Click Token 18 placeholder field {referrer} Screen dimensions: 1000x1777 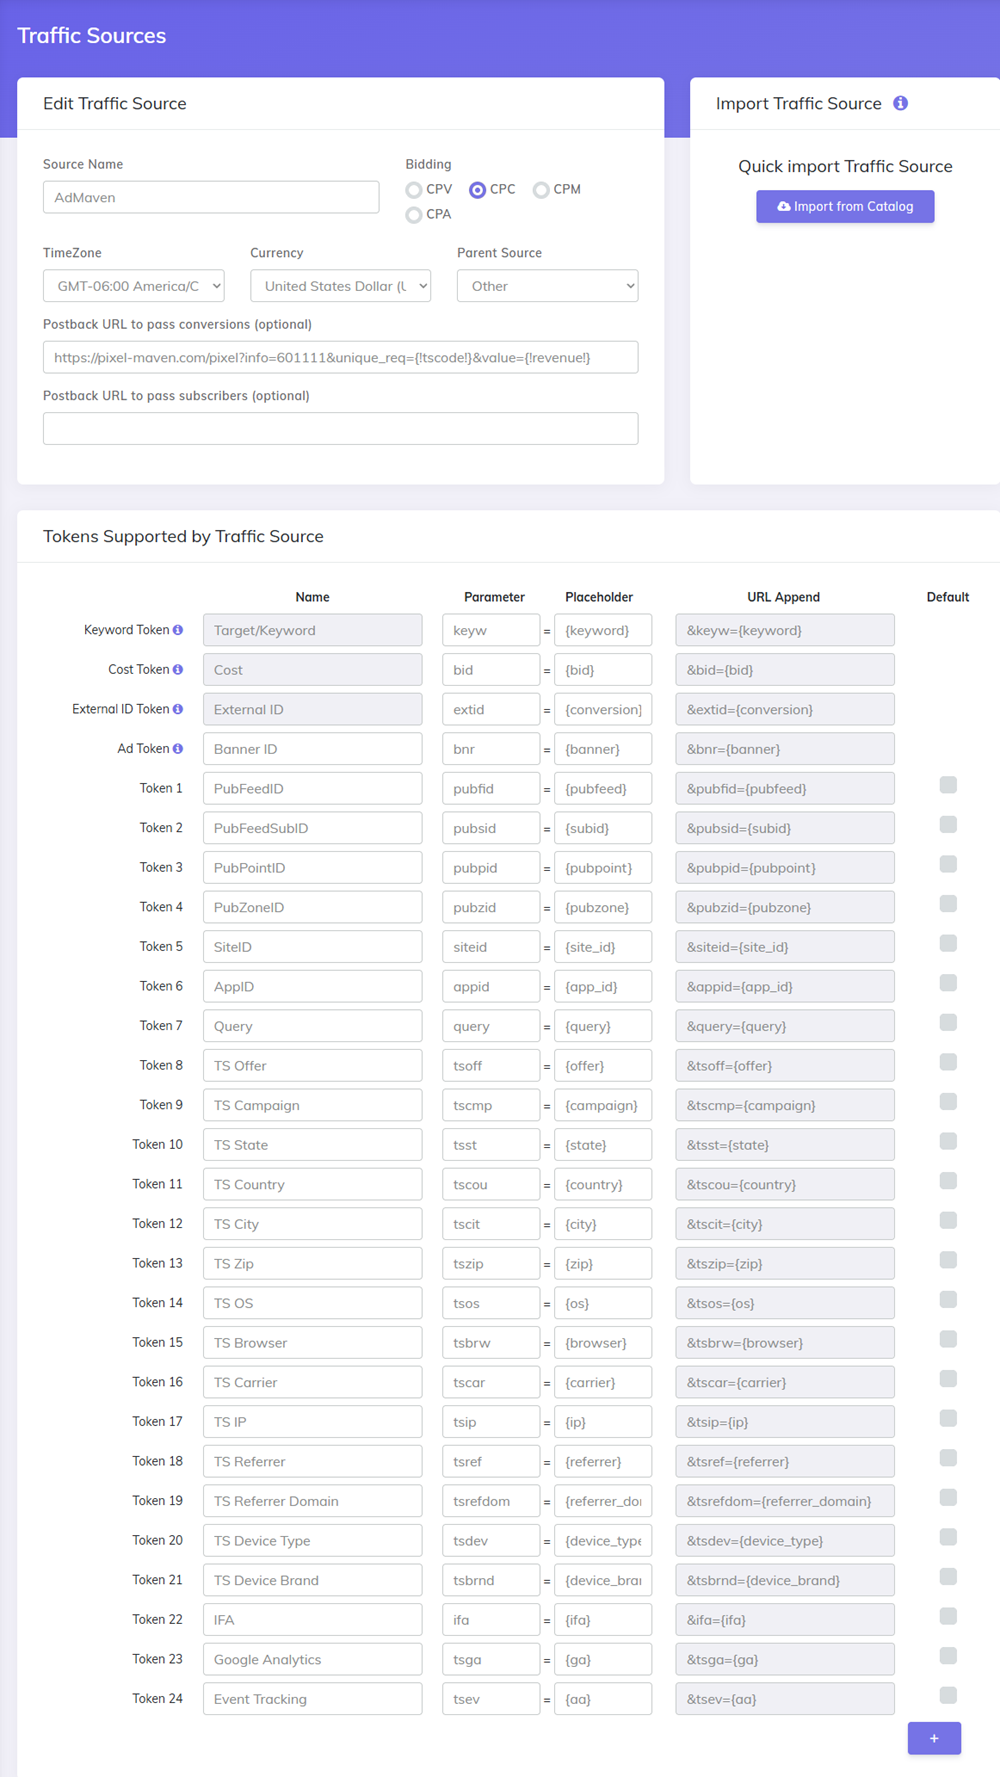point(603,1462)
